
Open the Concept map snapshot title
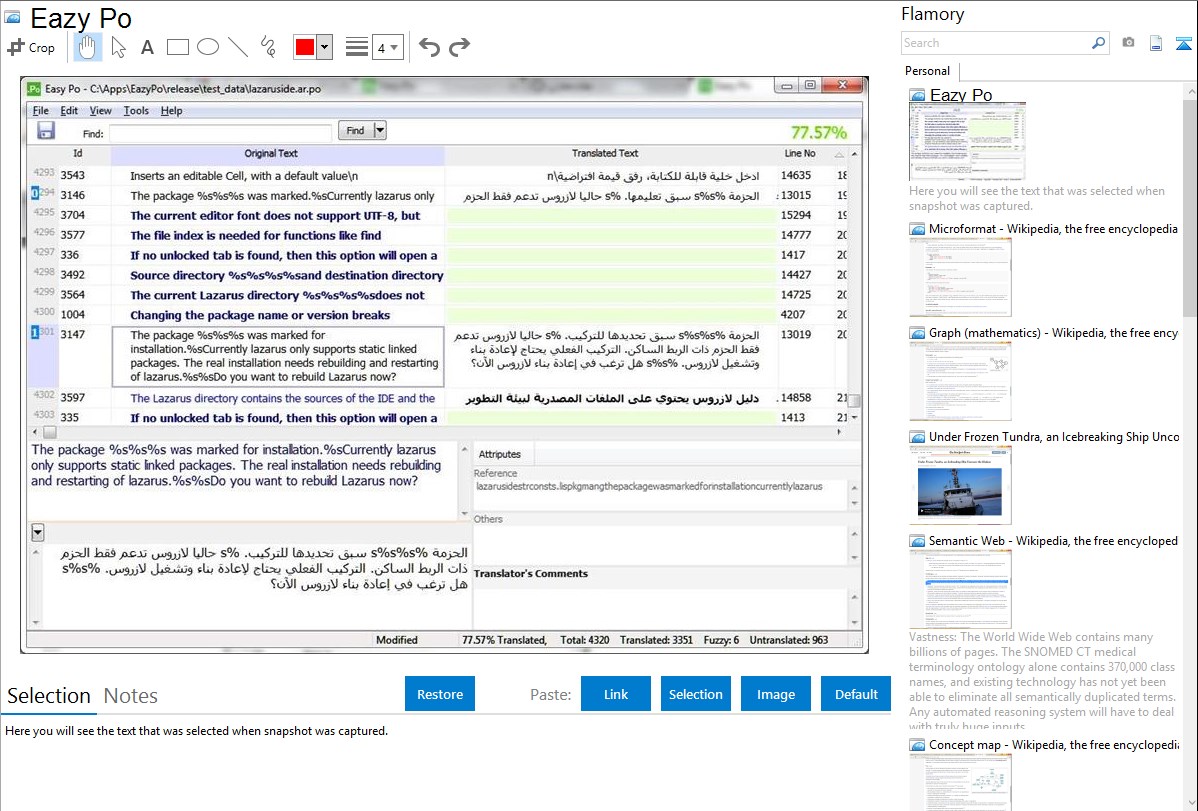coord(1053,744)
